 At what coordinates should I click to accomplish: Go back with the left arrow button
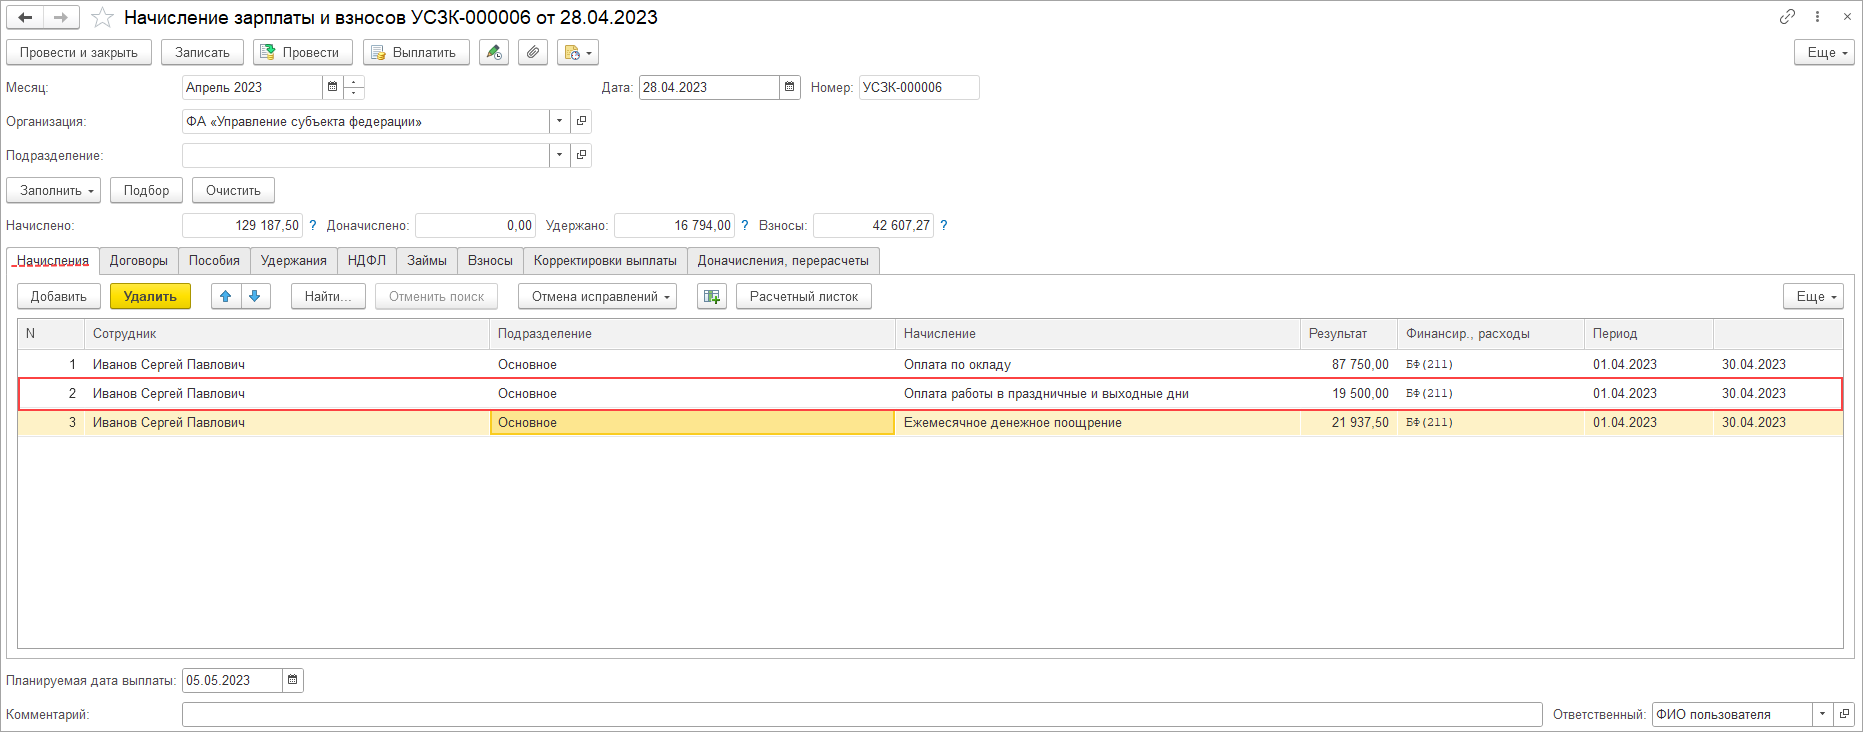click(x=25, y=17)
